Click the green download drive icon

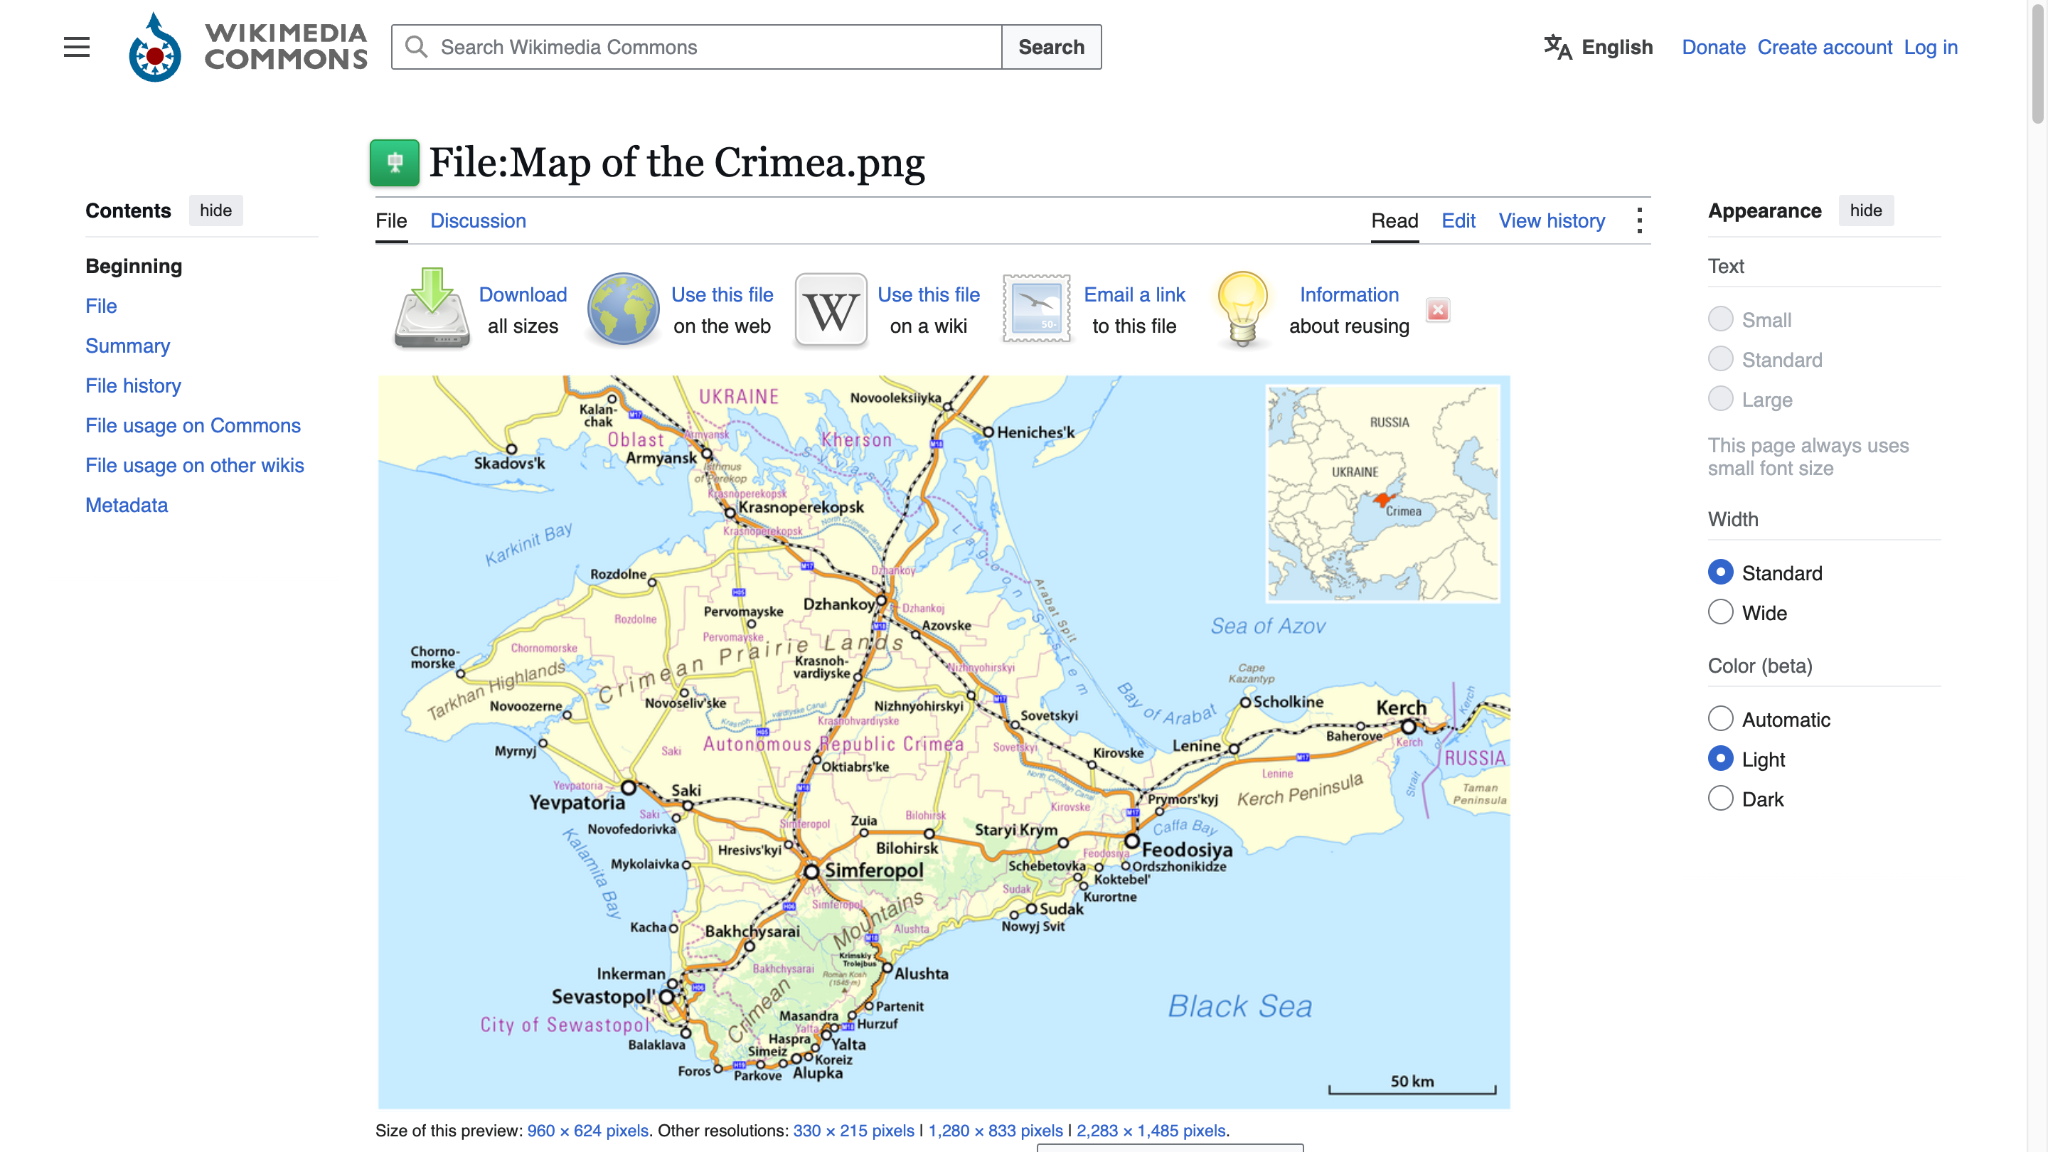click(431, 309)
